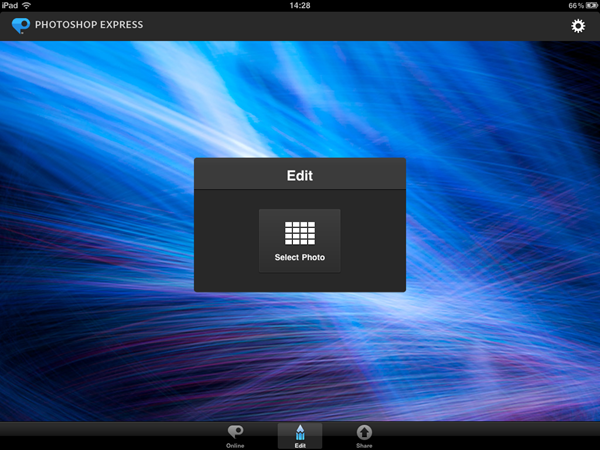Switch to the Online tab
Screen dimensions: 600x450
(235, 436)
